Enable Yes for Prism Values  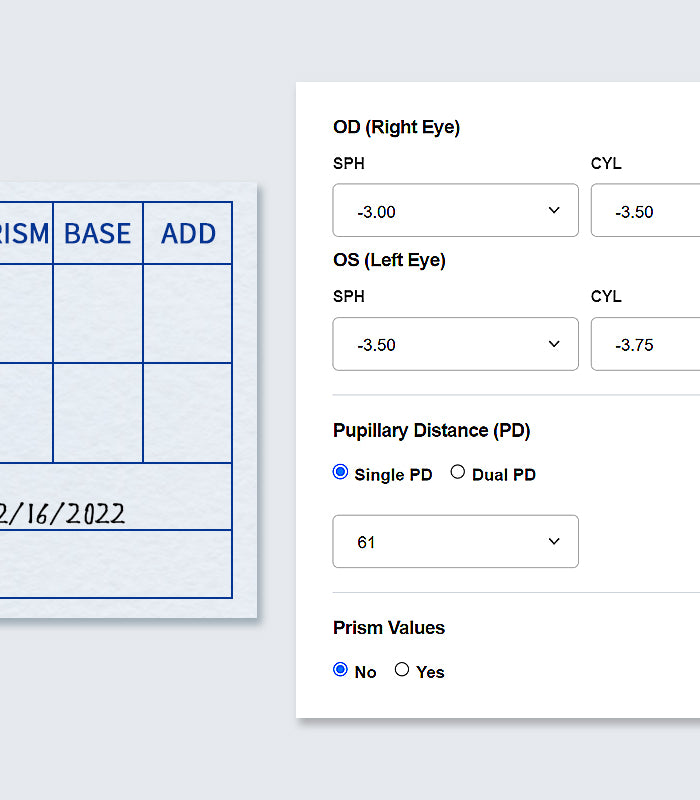402,670
